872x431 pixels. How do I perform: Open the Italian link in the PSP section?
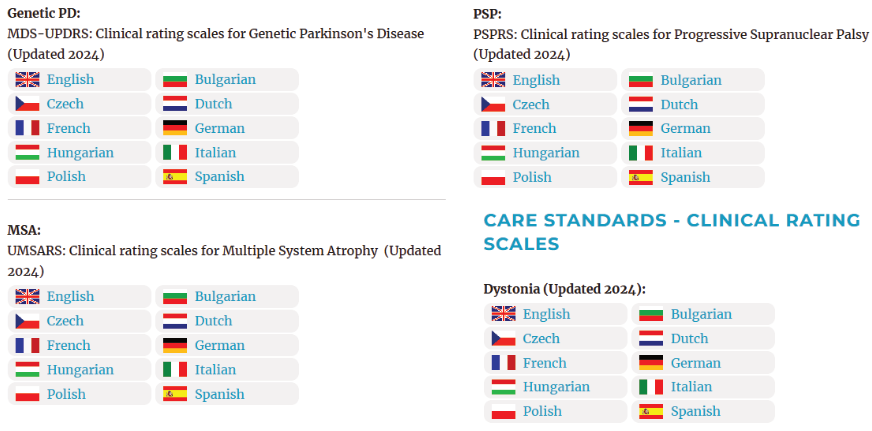click(x=681, y=153)
